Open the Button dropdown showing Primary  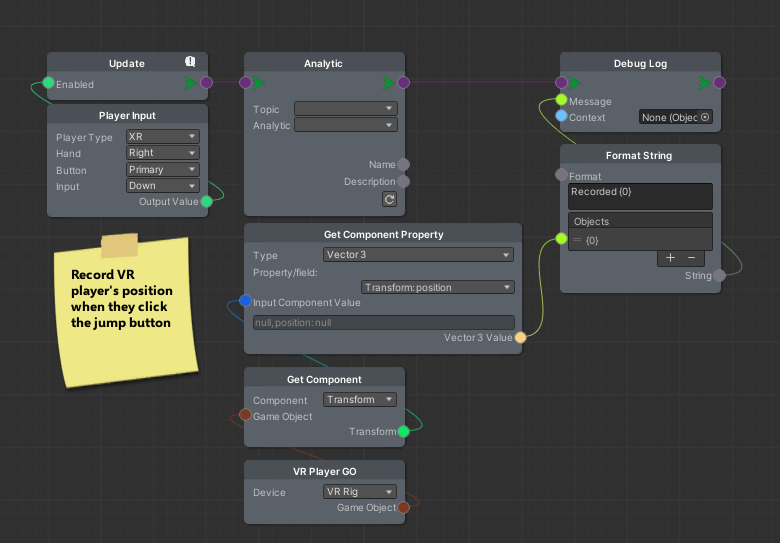[x=163, y=170]
